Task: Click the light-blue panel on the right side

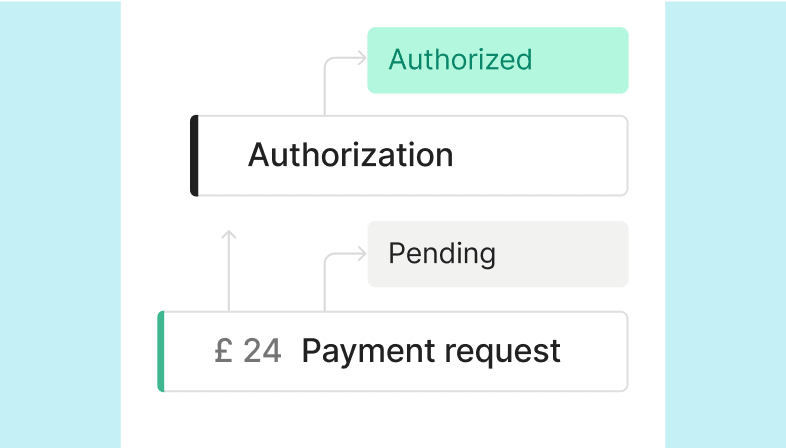Action: click(725, 224)
